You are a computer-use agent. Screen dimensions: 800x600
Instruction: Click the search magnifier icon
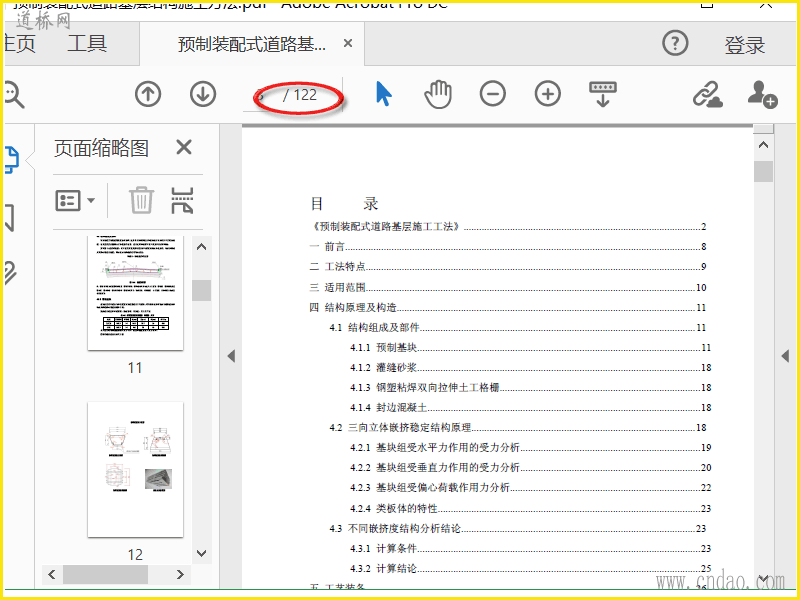13,95
